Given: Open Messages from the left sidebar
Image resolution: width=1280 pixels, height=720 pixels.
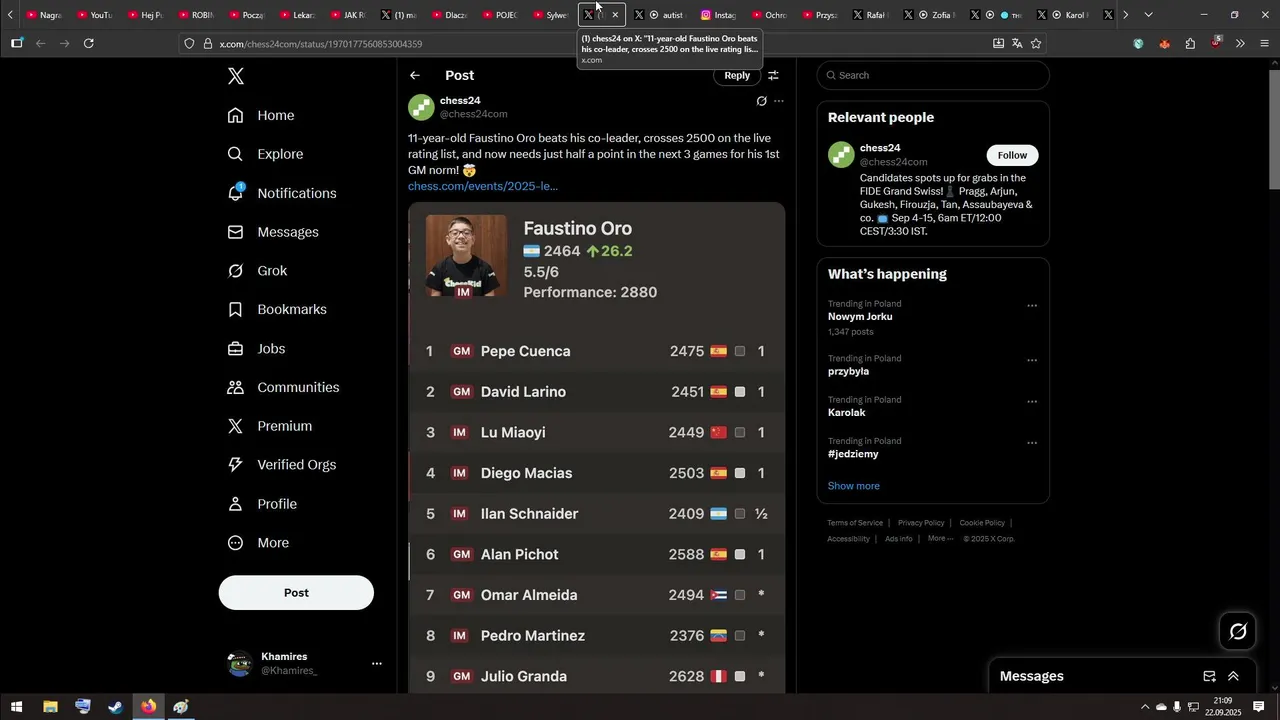Looking at the screenshot, I should pyautogui.click(x=273, y=232).
